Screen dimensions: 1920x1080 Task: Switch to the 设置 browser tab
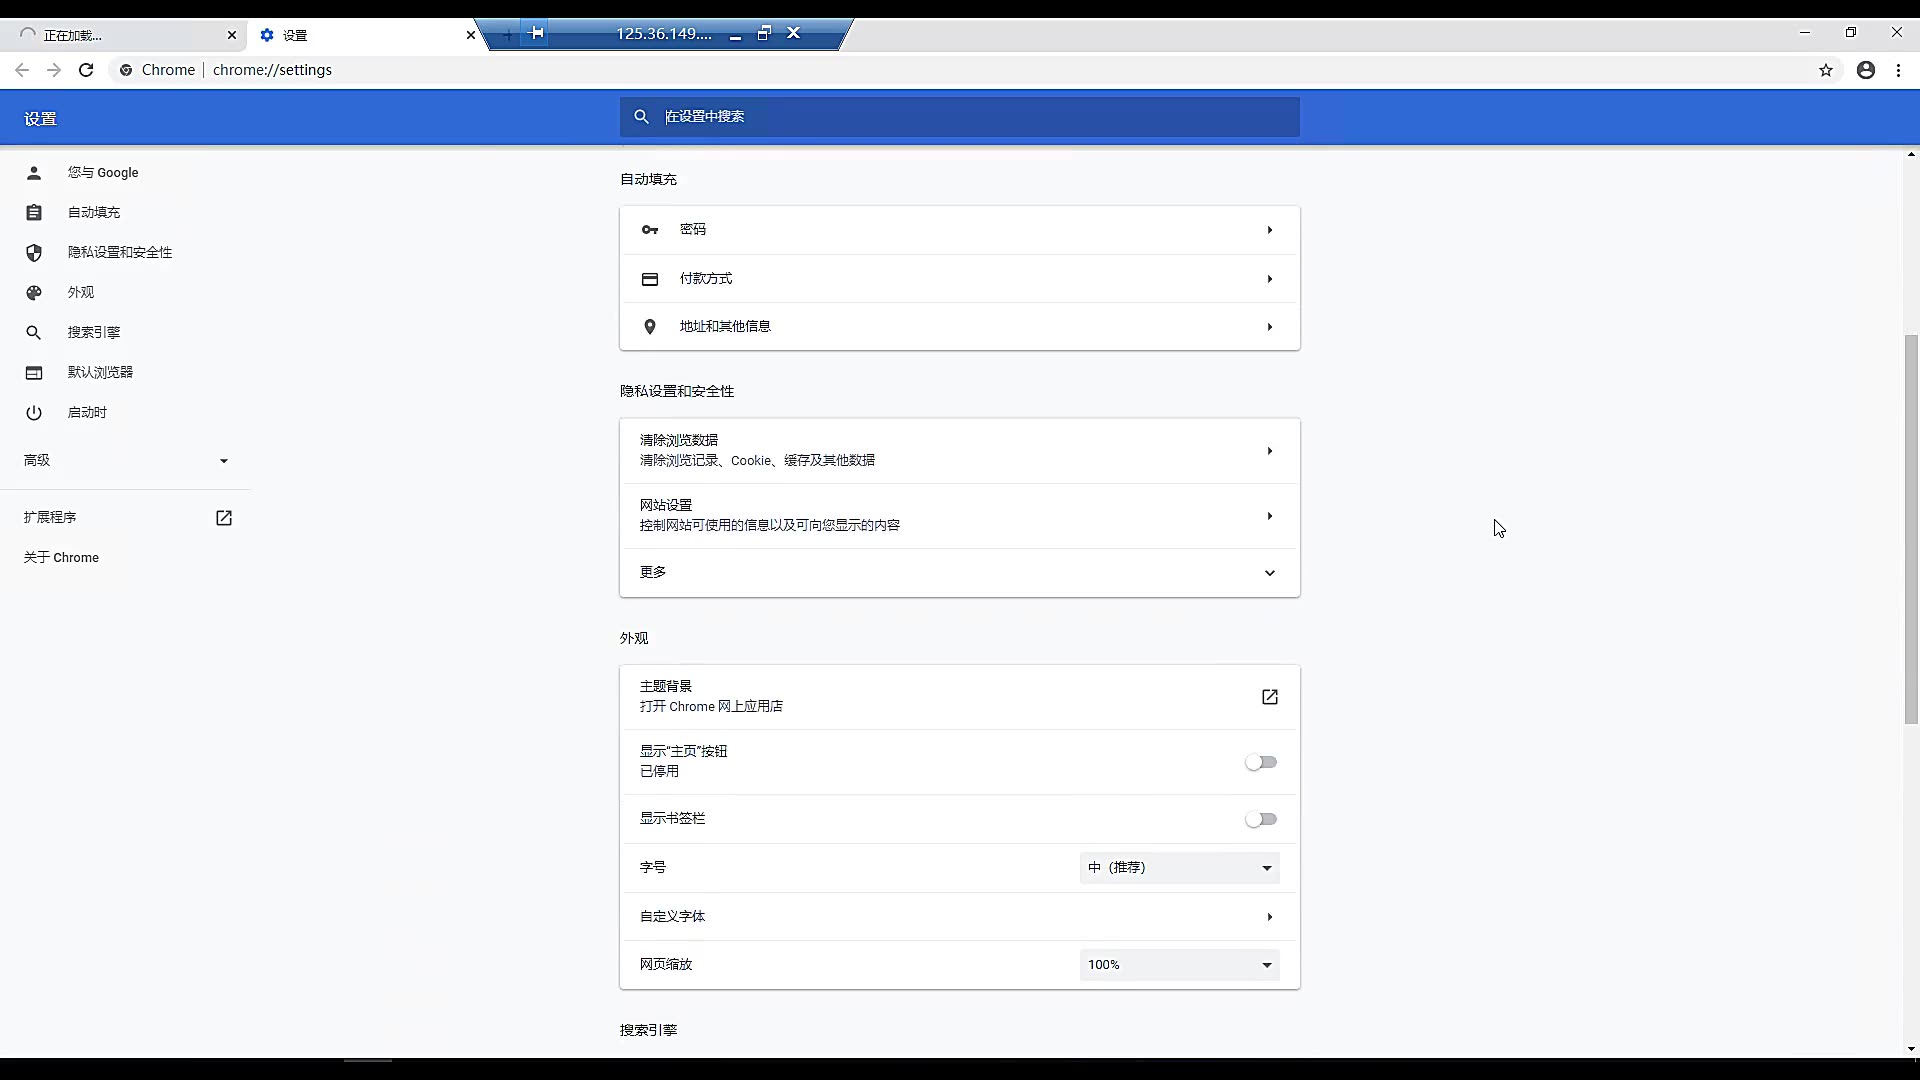296,35
